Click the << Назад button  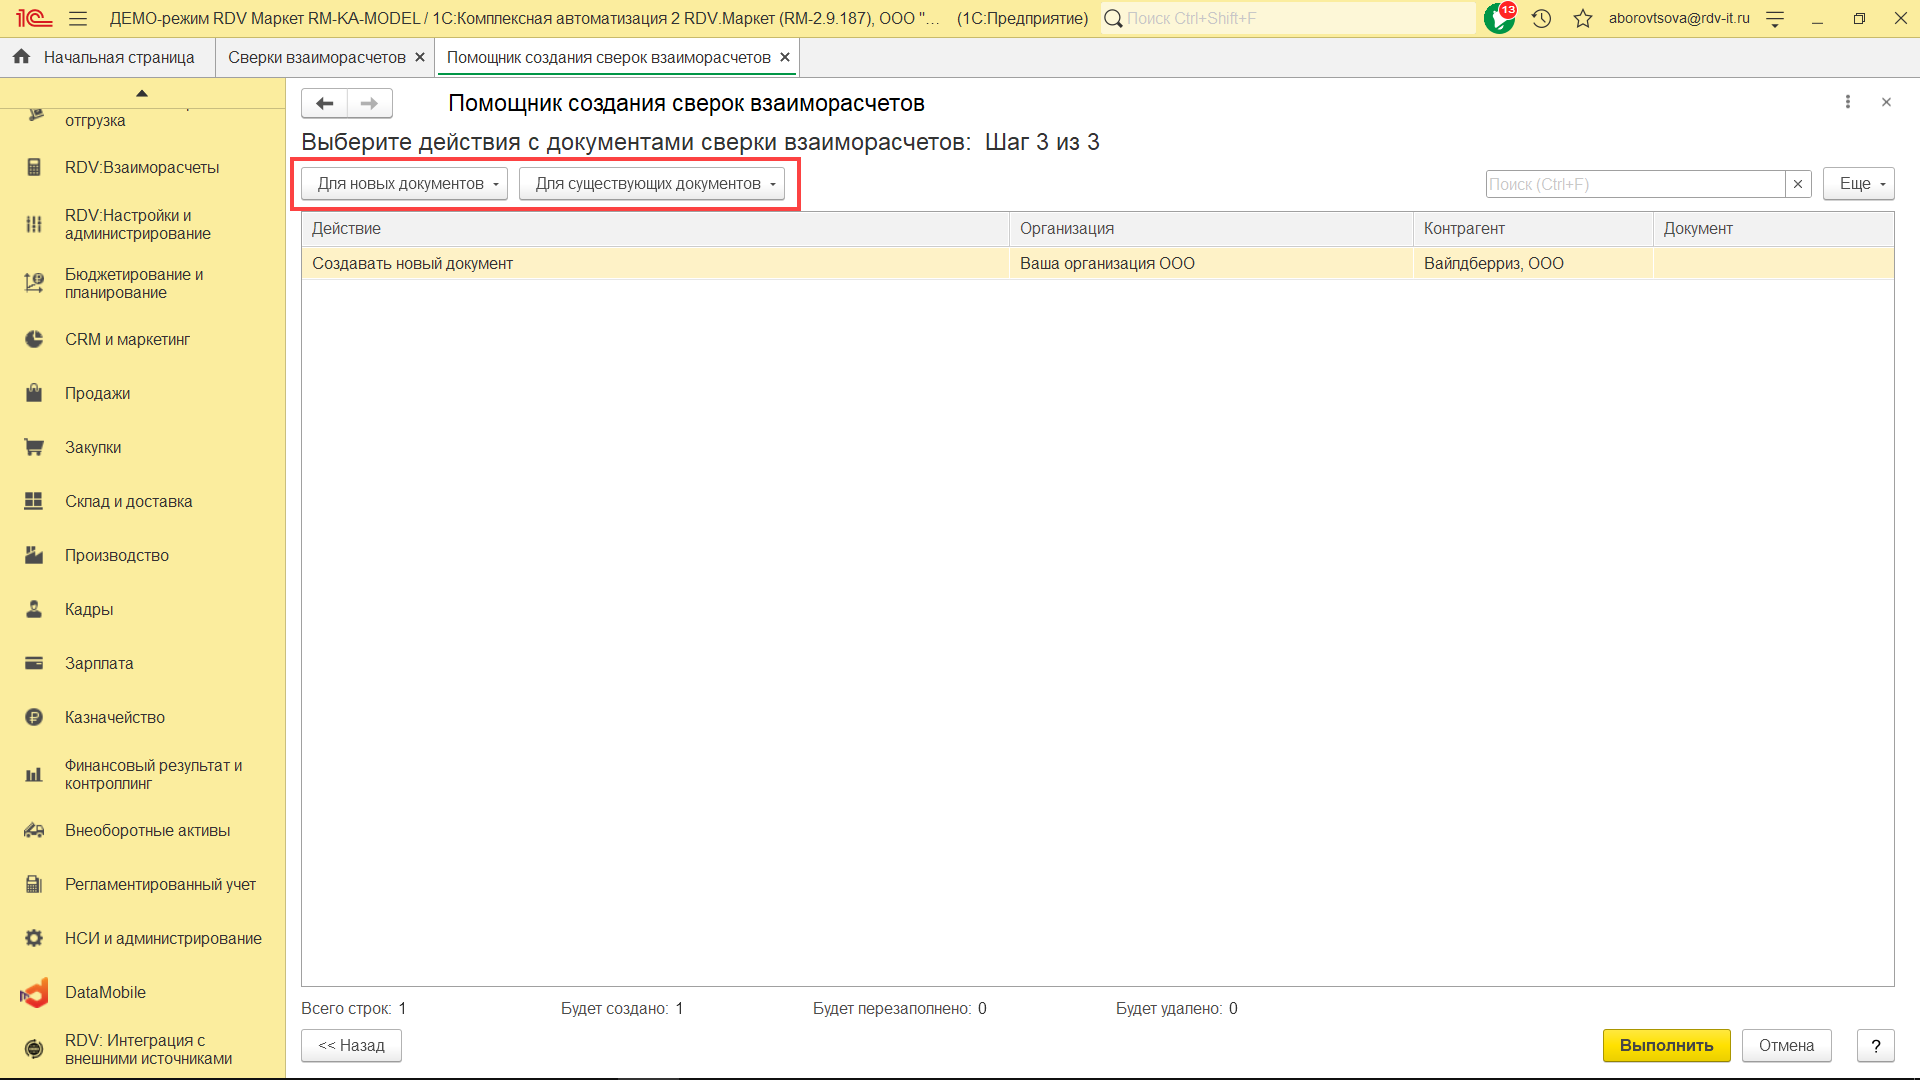(x=351, y=1045)
